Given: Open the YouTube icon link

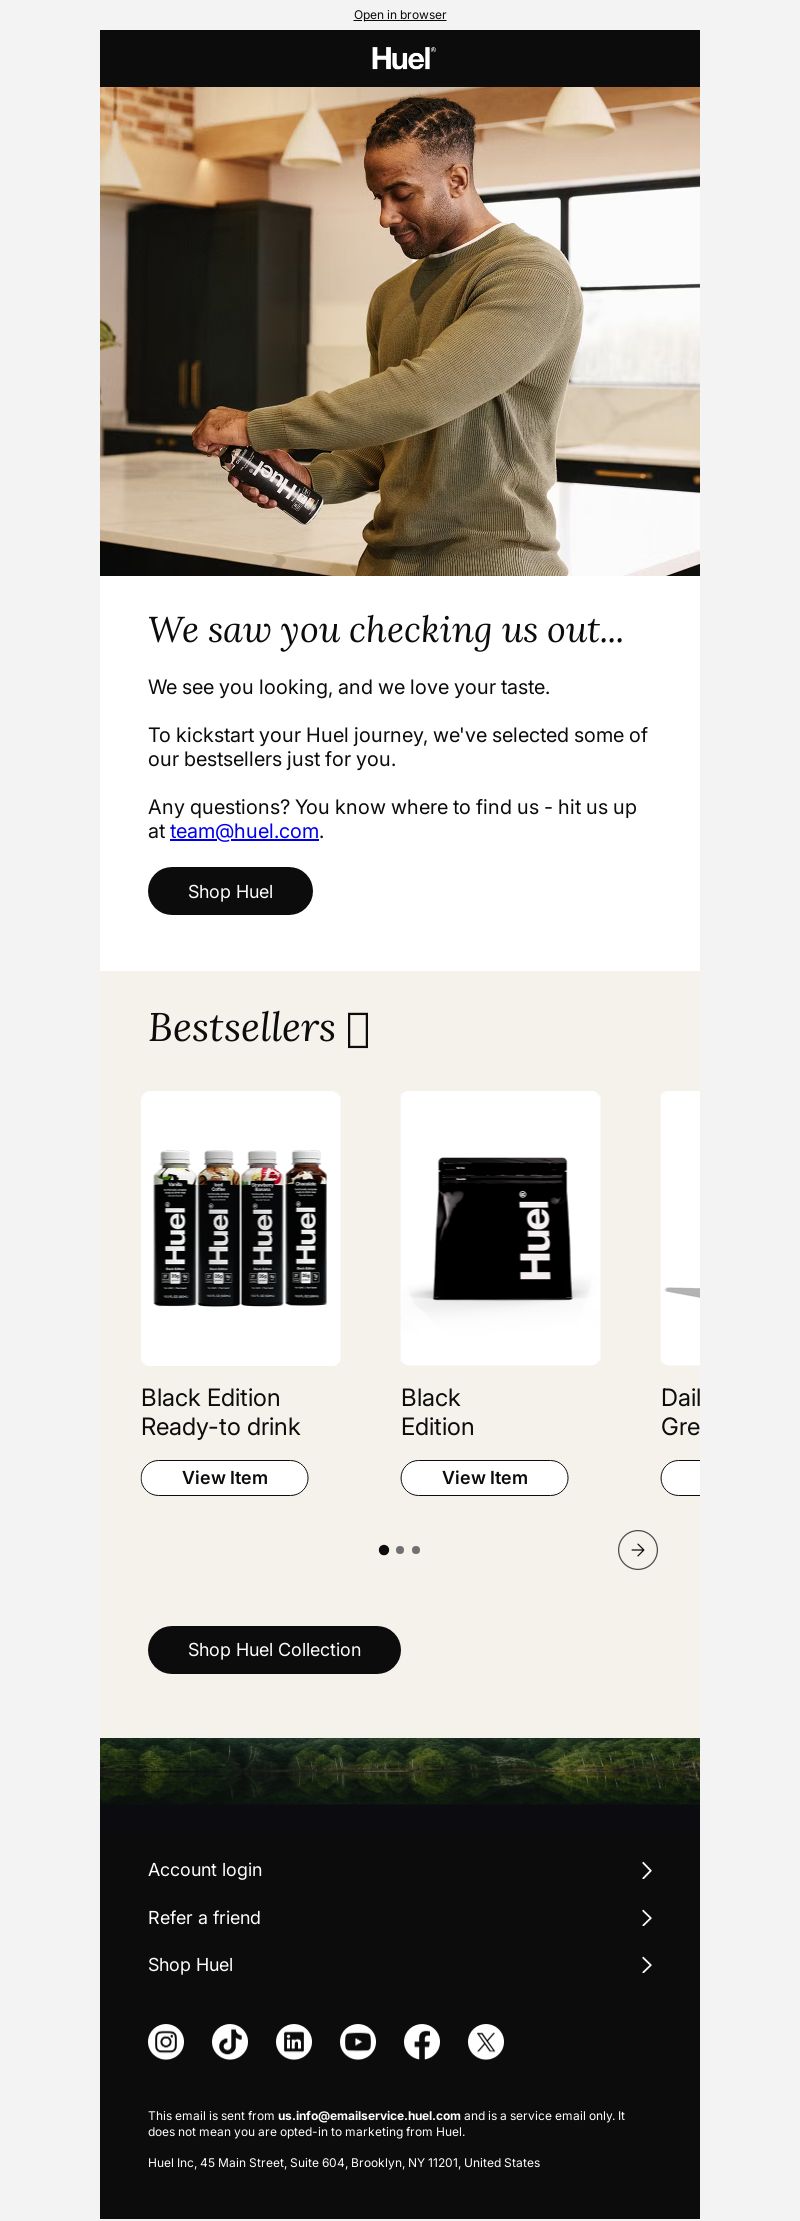Looking at the screenshot, I should click(358, 2042).
